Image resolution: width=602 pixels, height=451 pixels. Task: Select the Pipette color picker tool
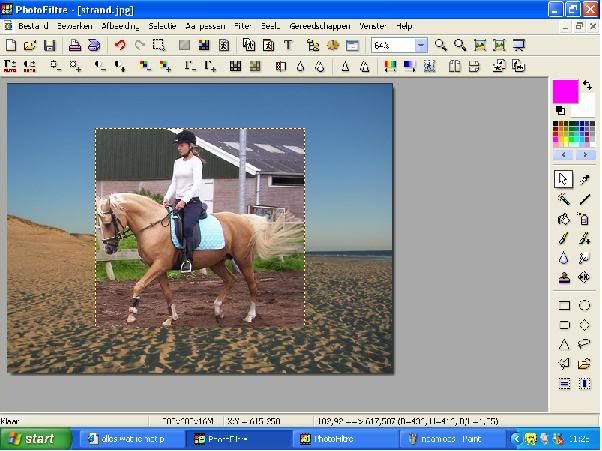coord(584,179)
